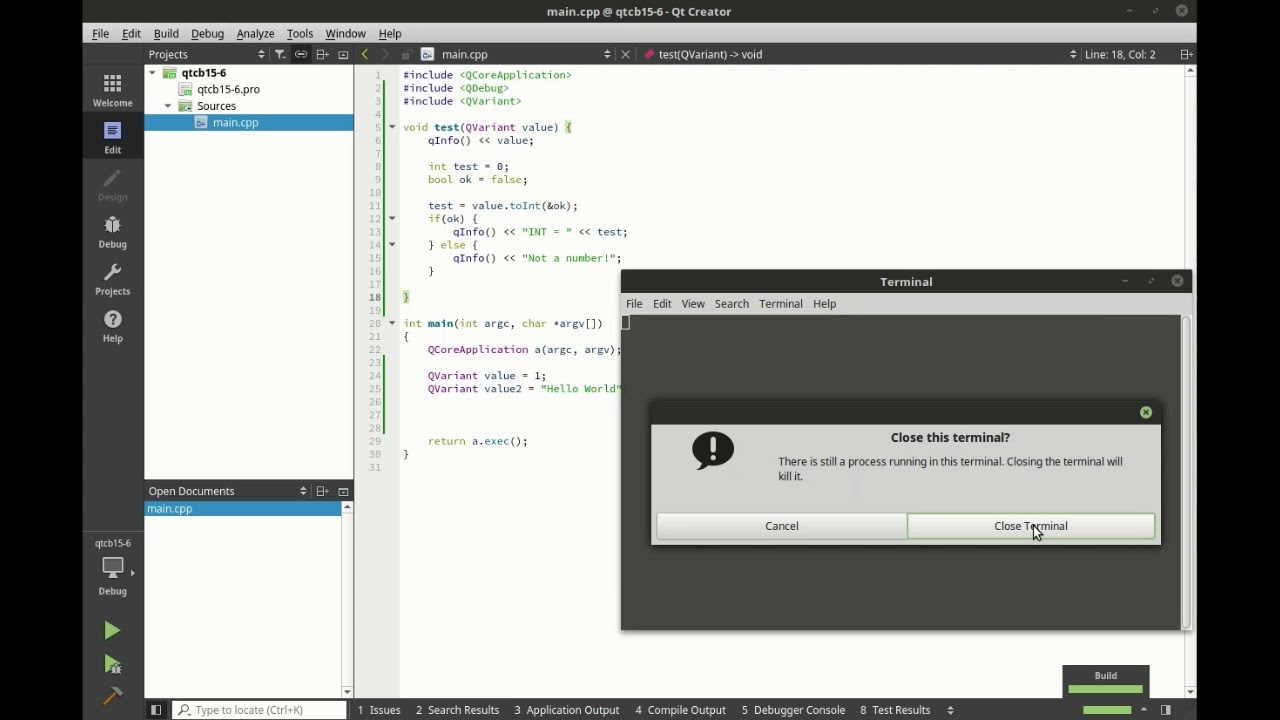Select main.cpp in Open Documents list
This screenshot has width=1280, height=720.
click(x=243, y=509)
